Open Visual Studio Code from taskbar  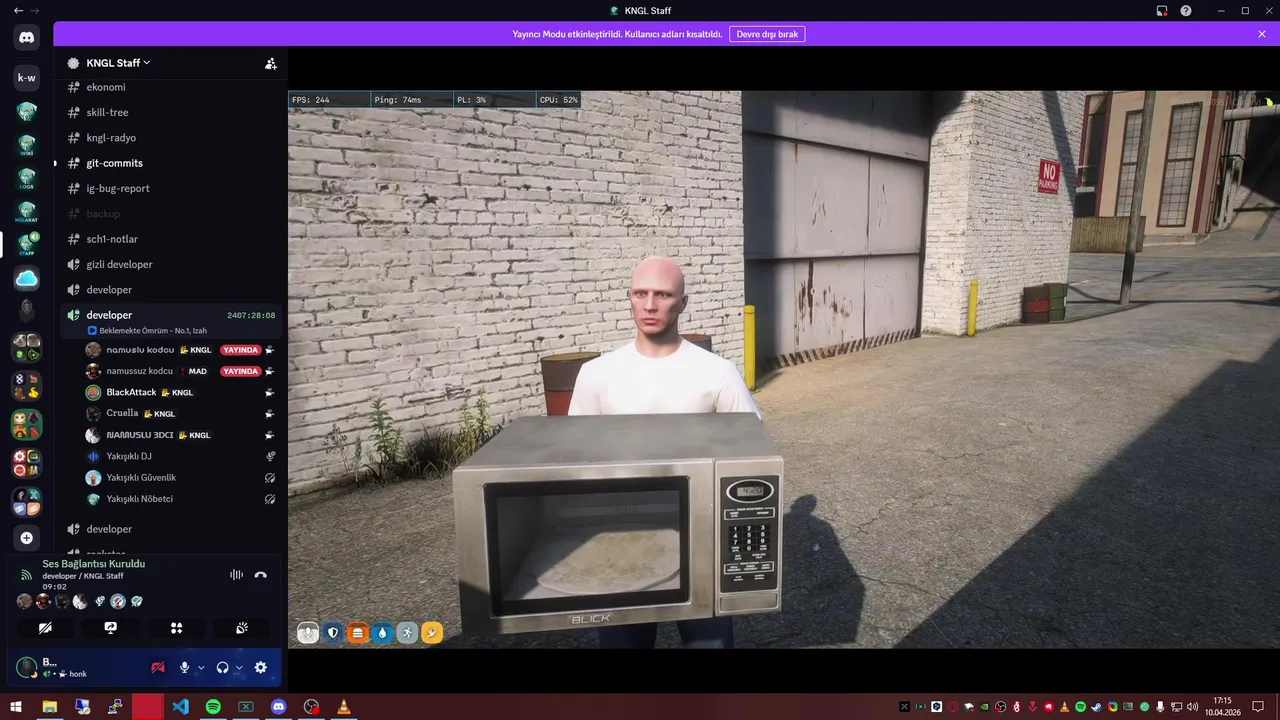coord(180,707)
